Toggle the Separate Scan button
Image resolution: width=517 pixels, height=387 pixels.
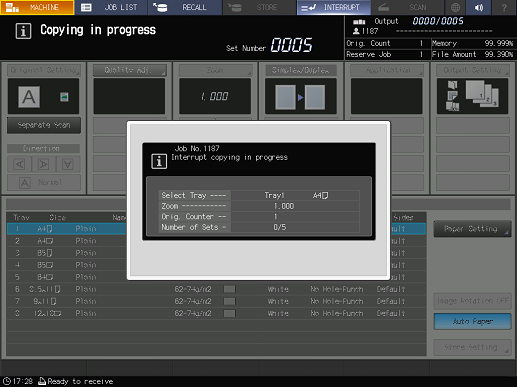pyautogui.click(x=44, y=125)
